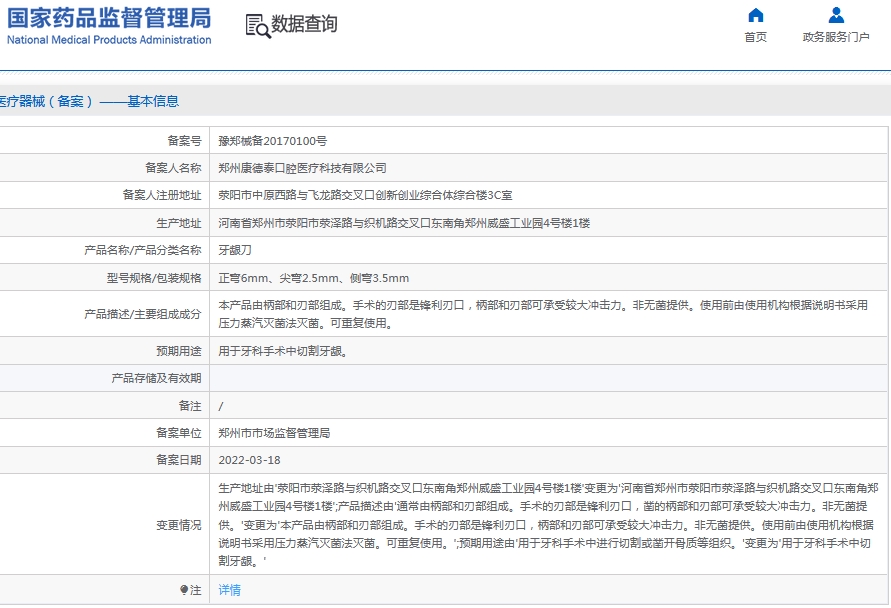Click the 生产地址 row label
Viewport: 891px width, 608px height.
tap(179, 223)
